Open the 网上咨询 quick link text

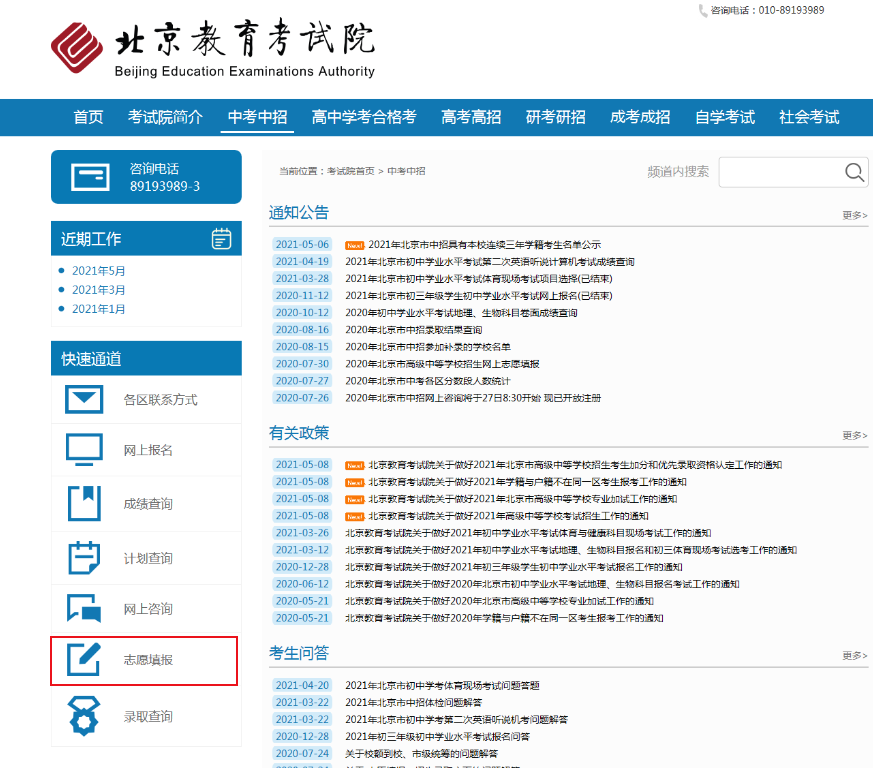tap(148, 609)
